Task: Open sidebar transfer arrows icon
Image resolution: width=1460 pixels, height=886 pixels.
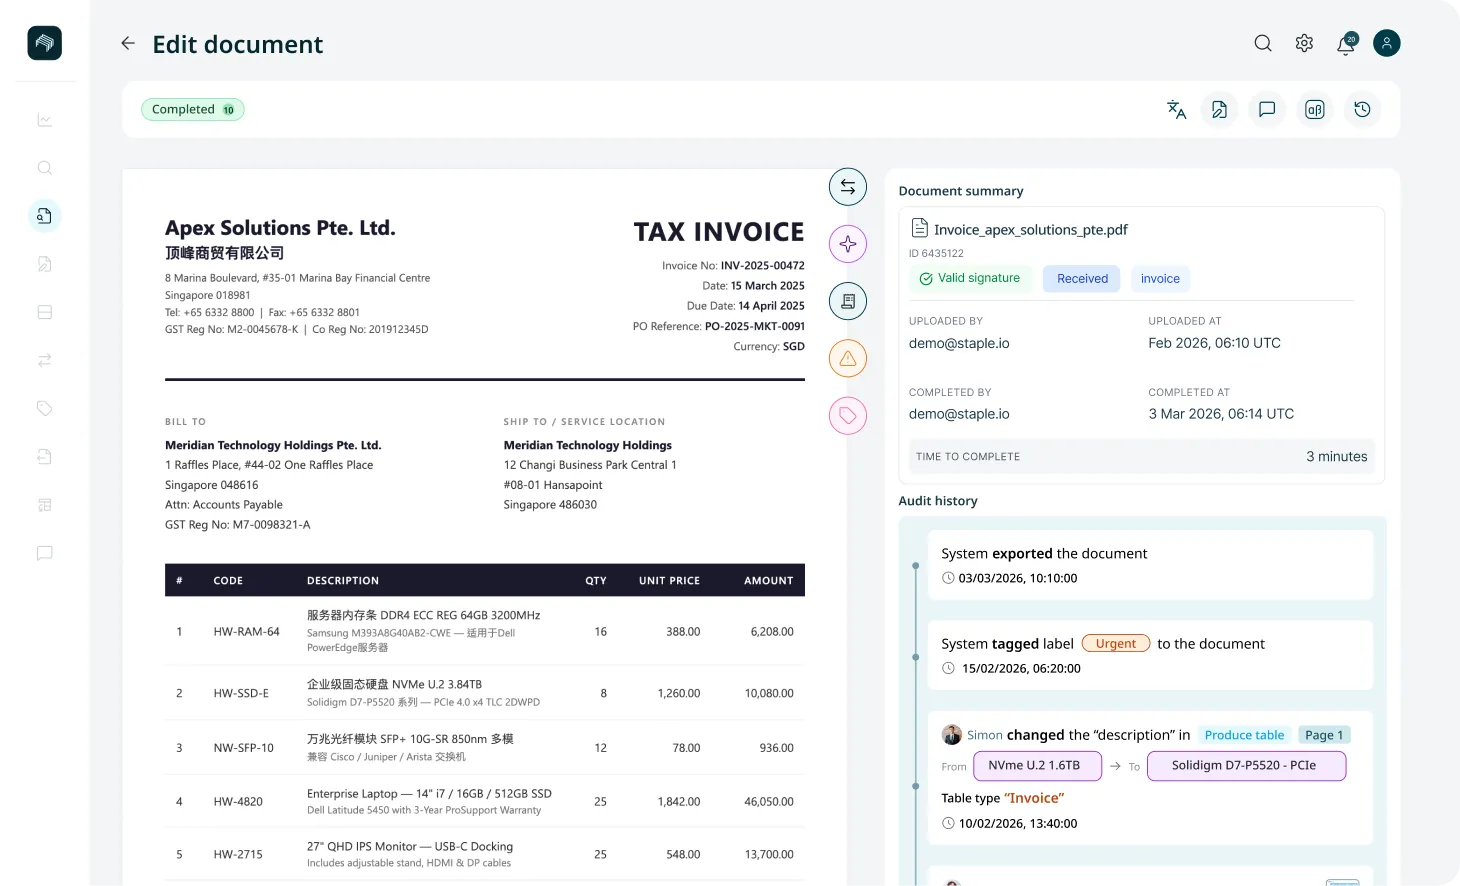Action: point(44,360)
